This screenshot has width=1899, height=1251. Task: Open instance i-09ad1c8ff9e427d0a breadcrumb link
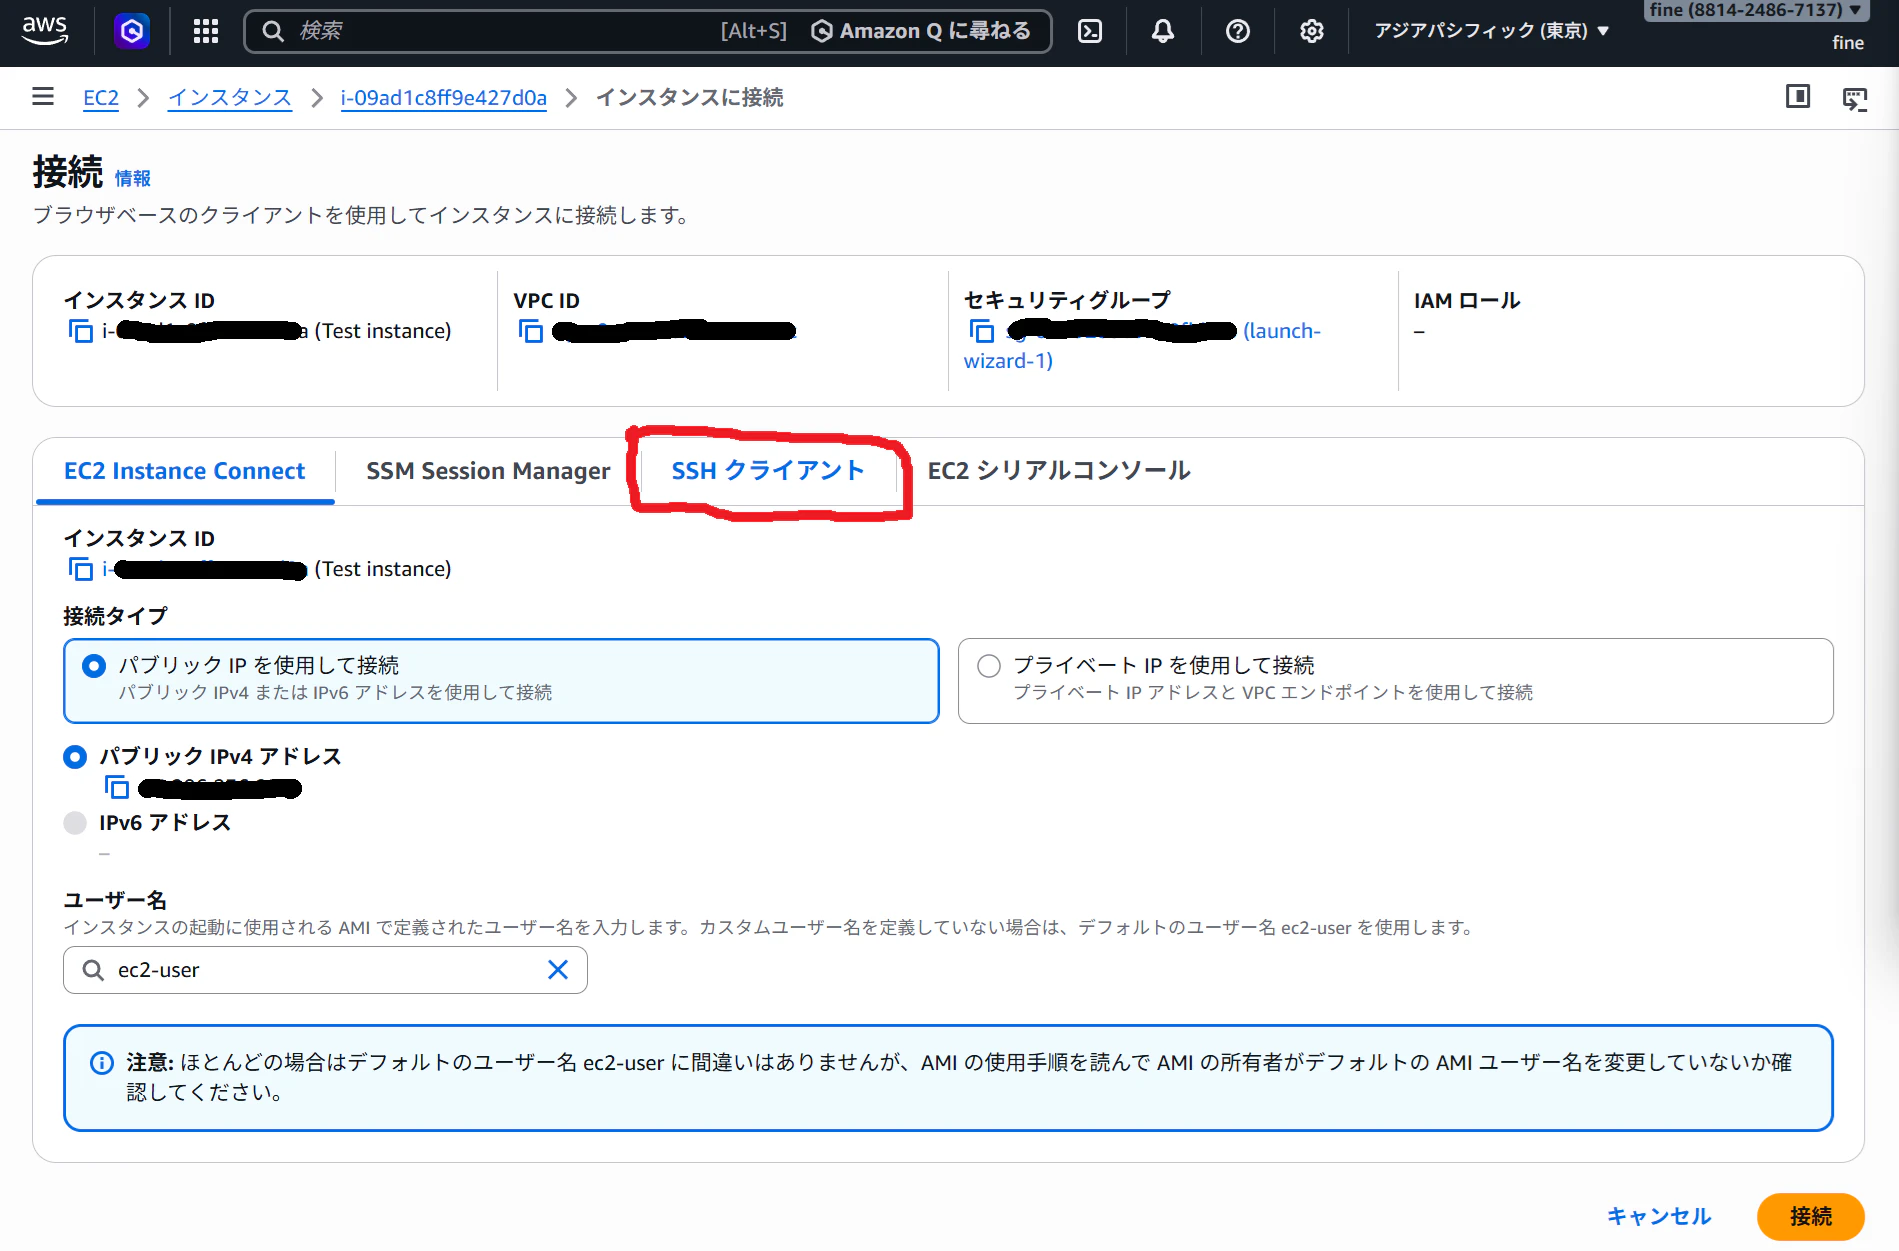444,98
